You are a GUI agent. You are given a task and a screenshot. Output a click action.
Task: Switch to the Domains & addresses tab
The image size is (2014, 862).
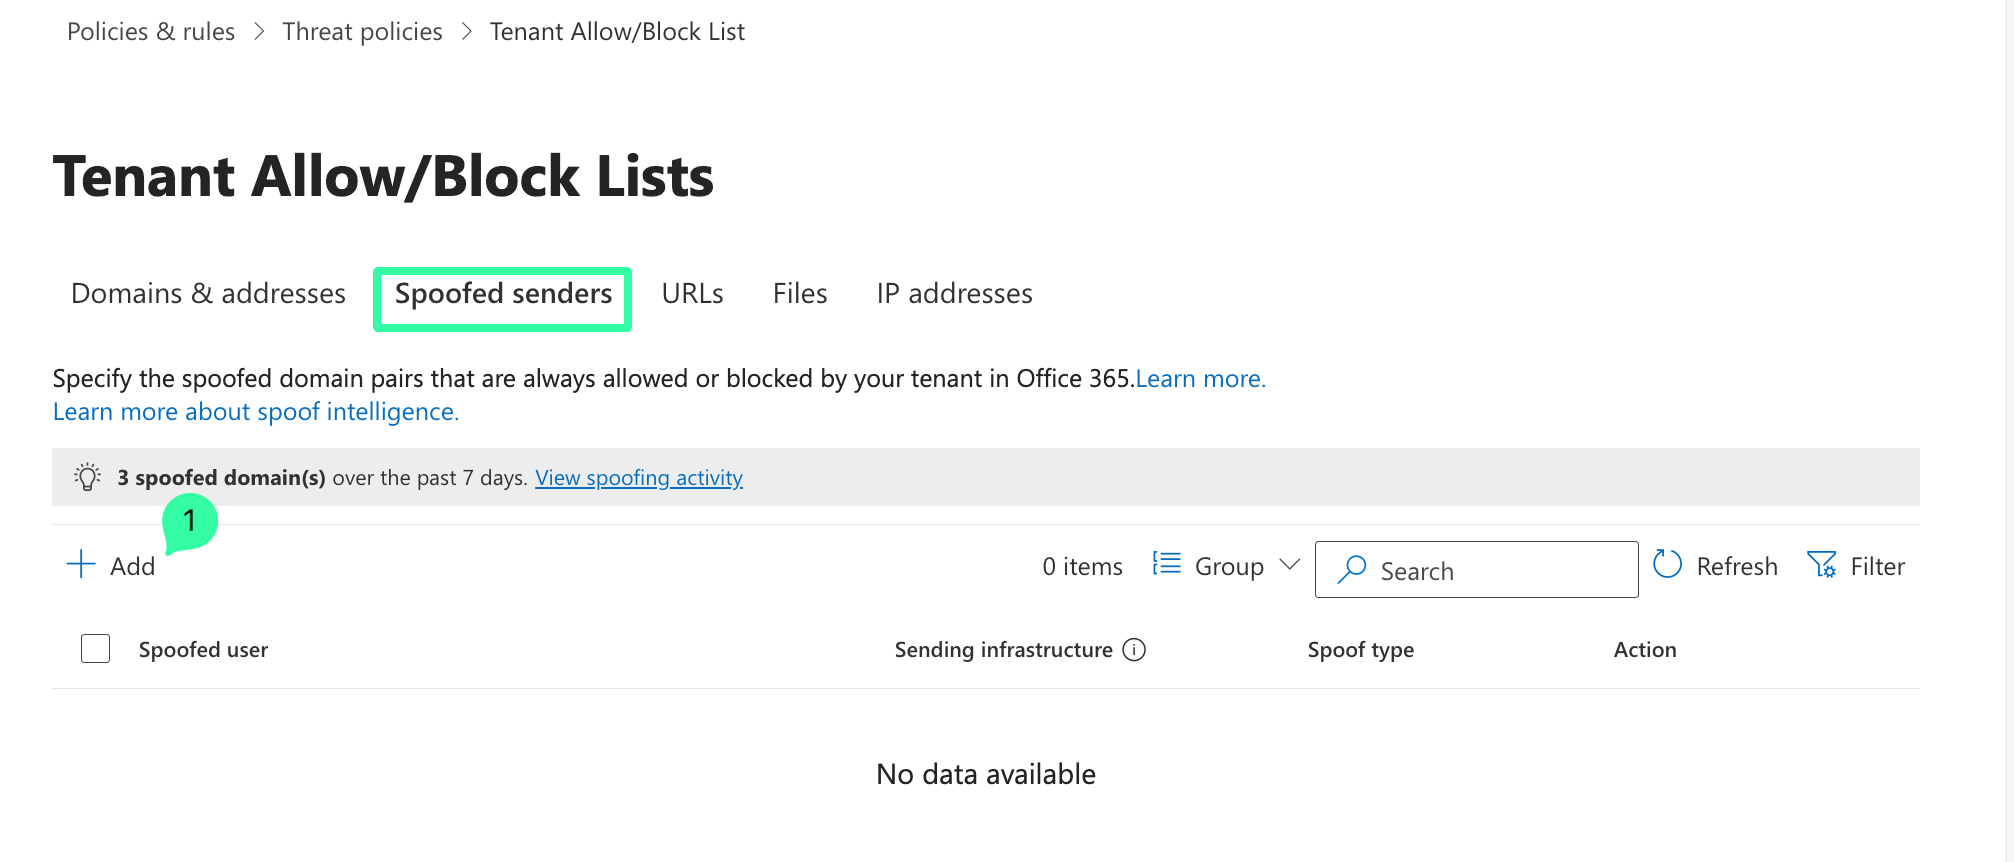[208, 294]
